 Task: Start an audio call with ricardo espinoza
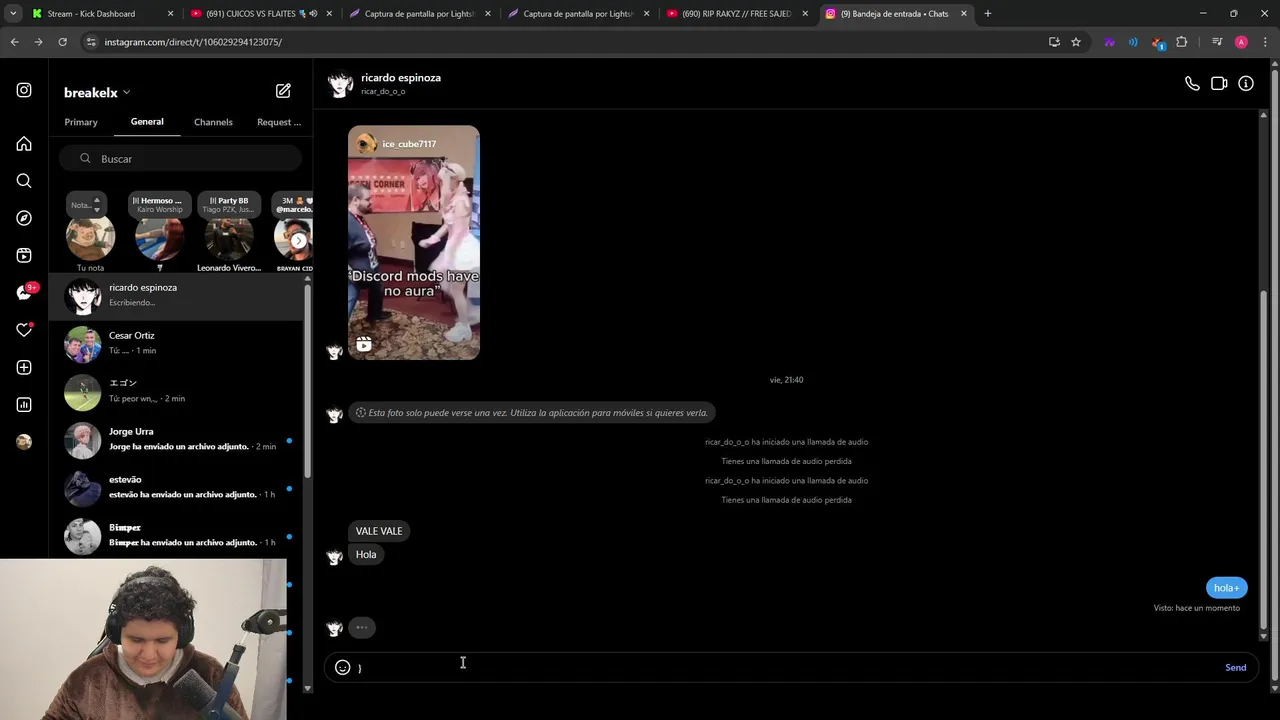pos(1192,84)
